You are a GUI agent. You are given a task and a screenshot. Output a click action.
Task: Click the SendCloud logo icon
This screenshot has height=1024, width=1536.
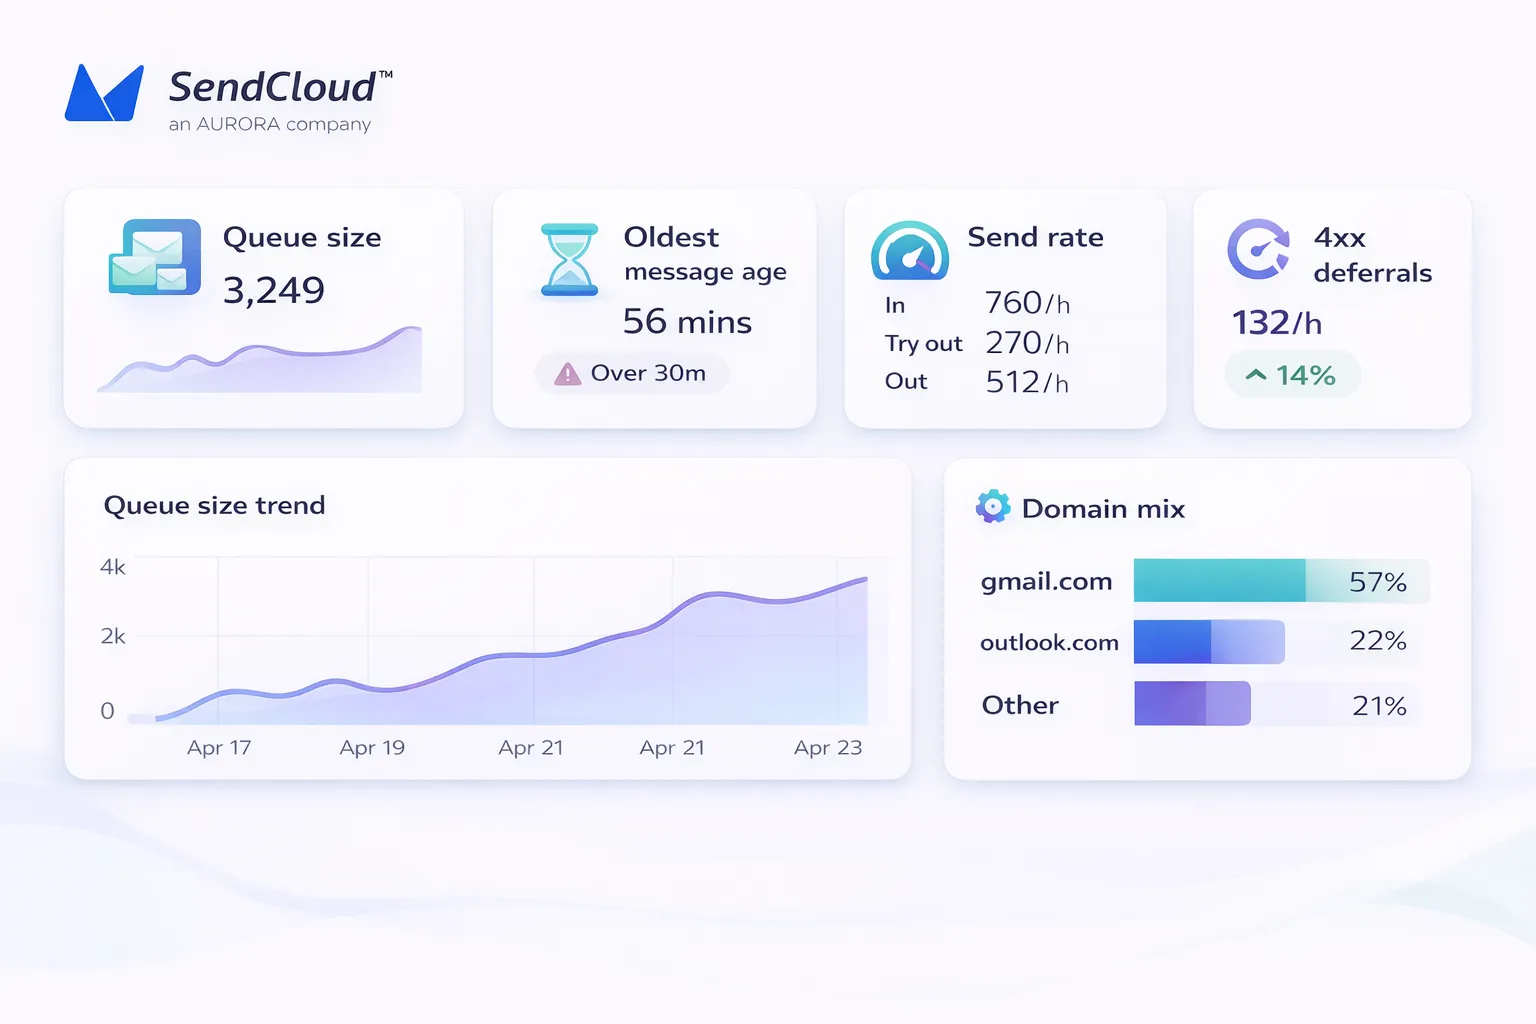(104, 93)
